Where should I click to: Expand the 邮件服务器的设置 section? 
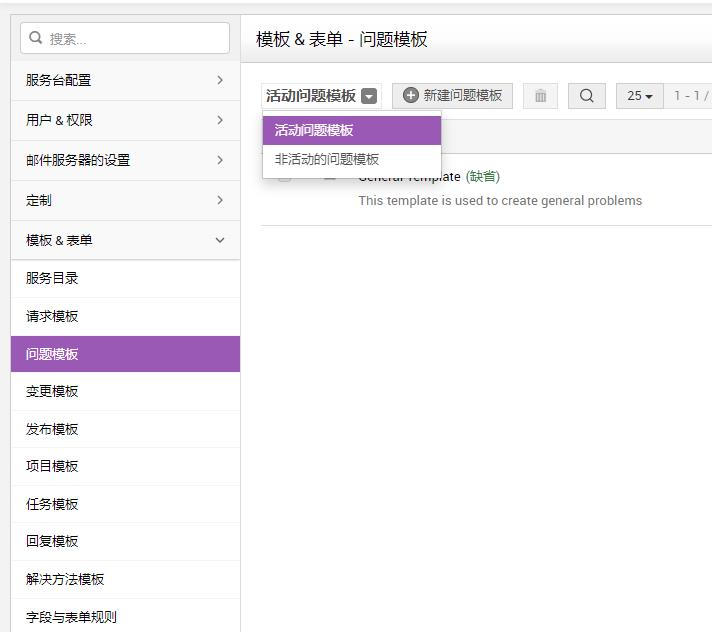coord(220,160)
